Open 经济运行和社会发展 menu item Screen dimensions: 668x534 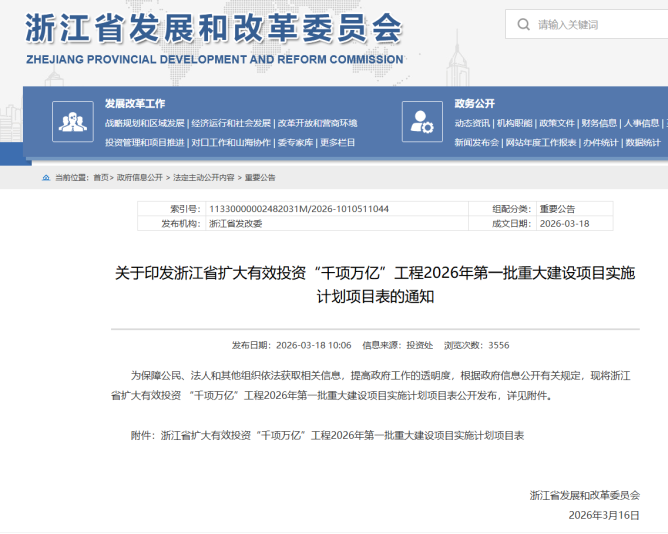[231, 124]
